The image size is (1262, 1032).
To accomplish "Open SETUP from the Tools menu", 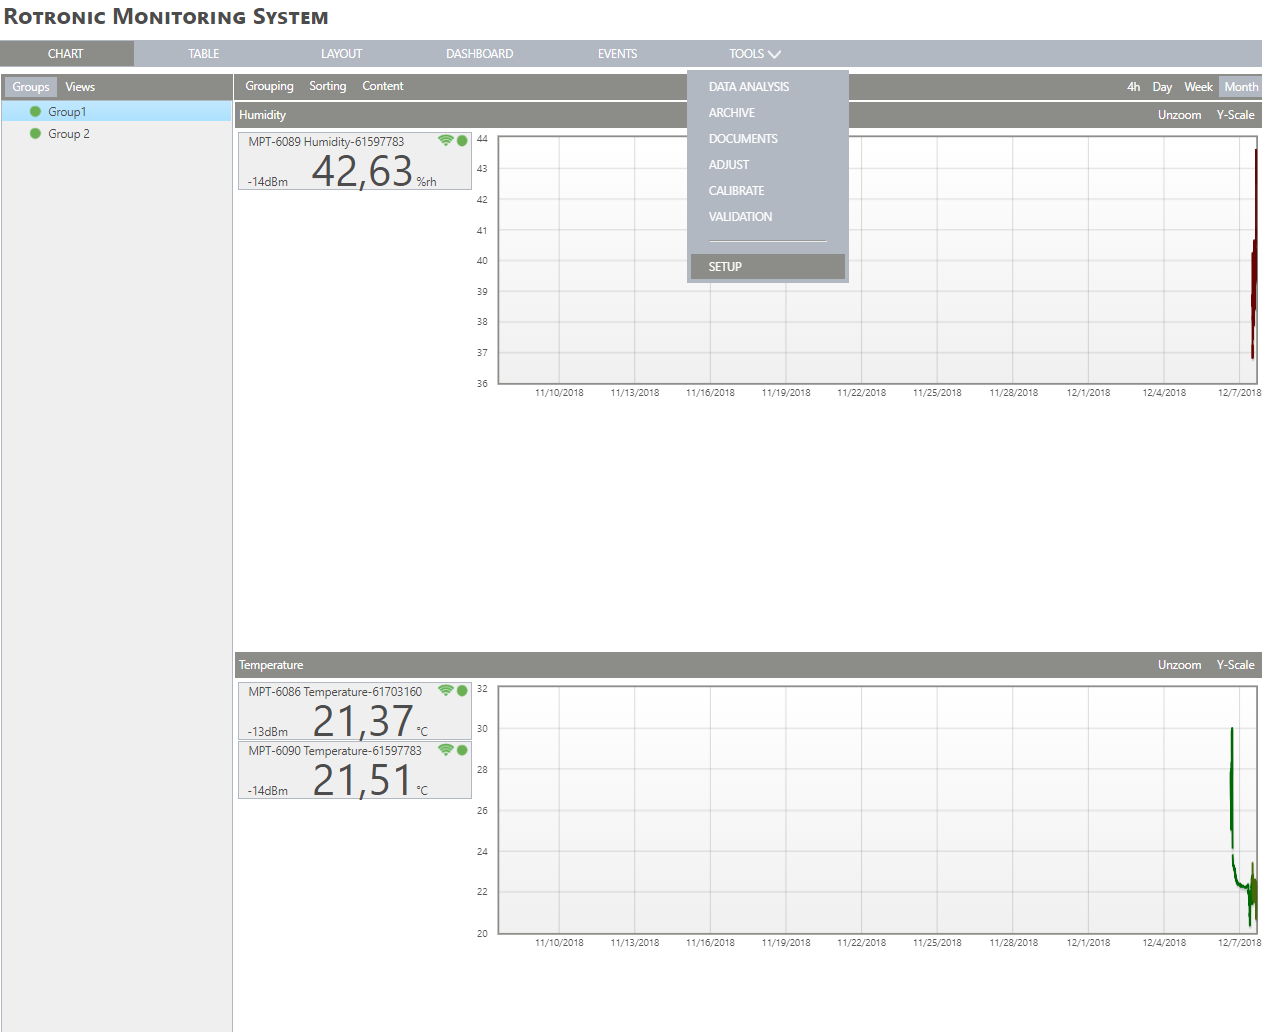I will (x=768, y=267).
